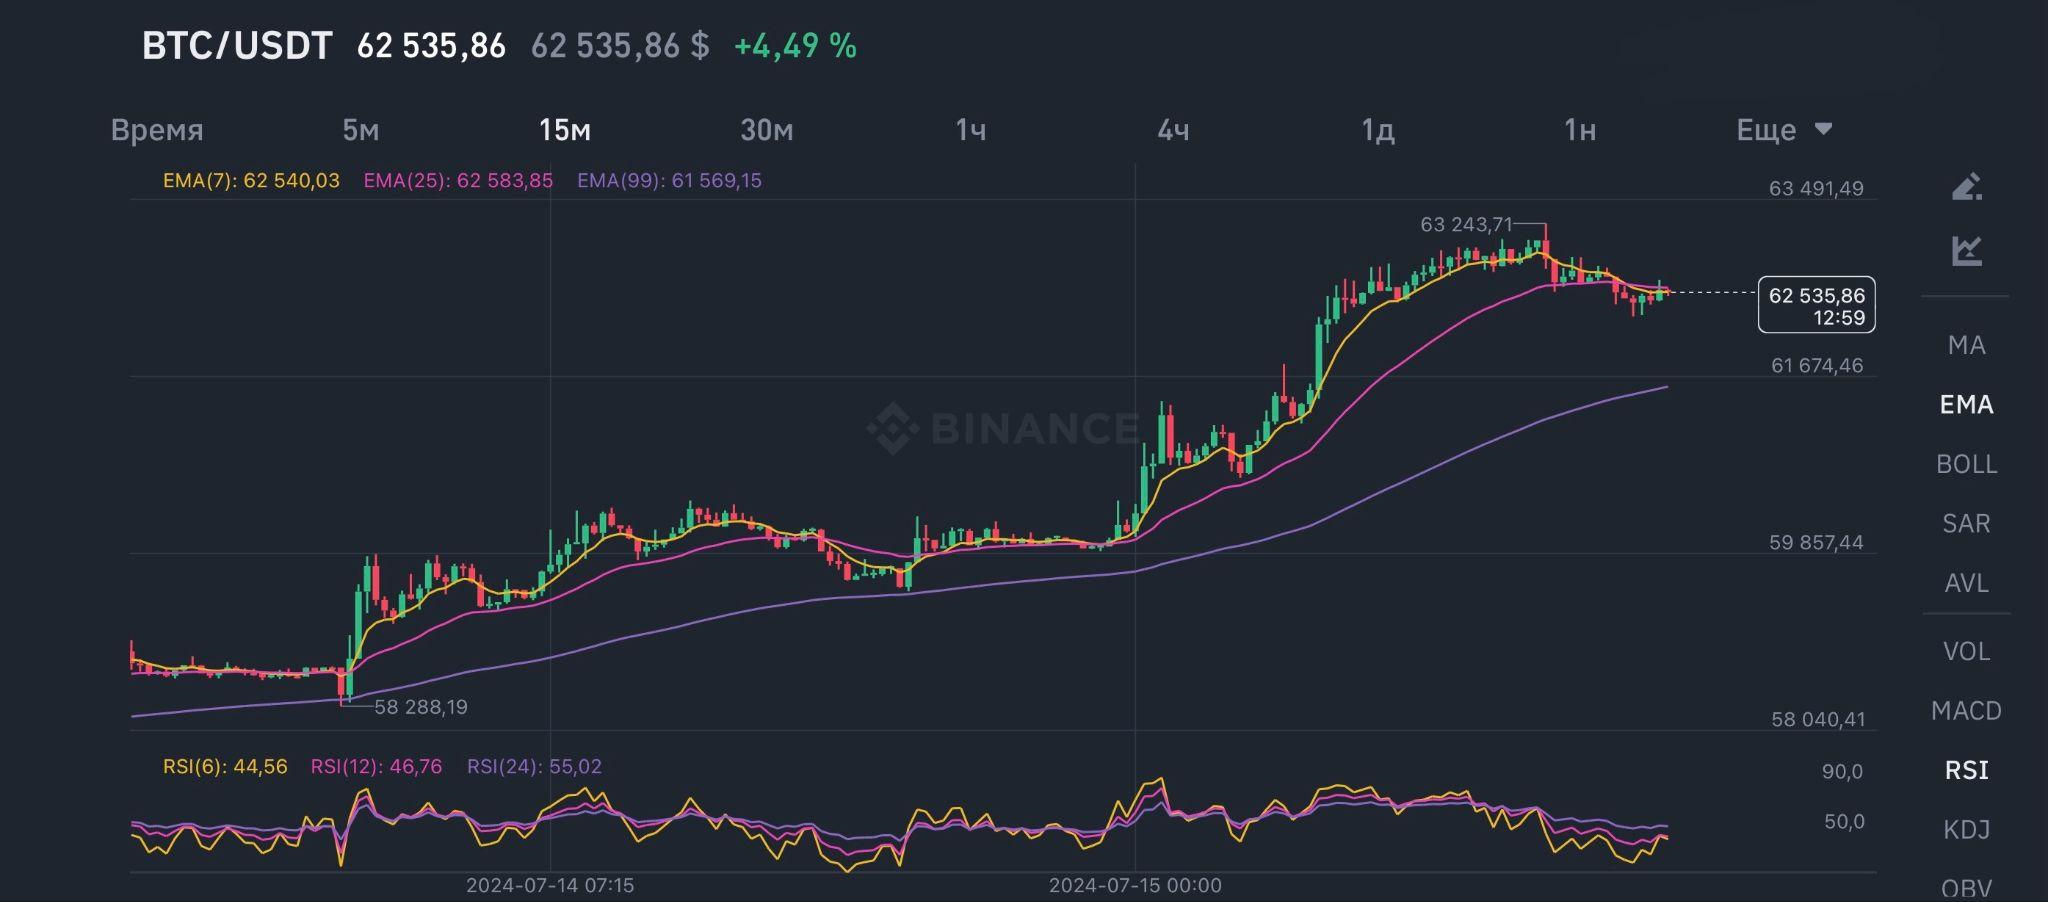Click the EMA(99) legend value
The image size is (2048, 902).
coord(669,181)
